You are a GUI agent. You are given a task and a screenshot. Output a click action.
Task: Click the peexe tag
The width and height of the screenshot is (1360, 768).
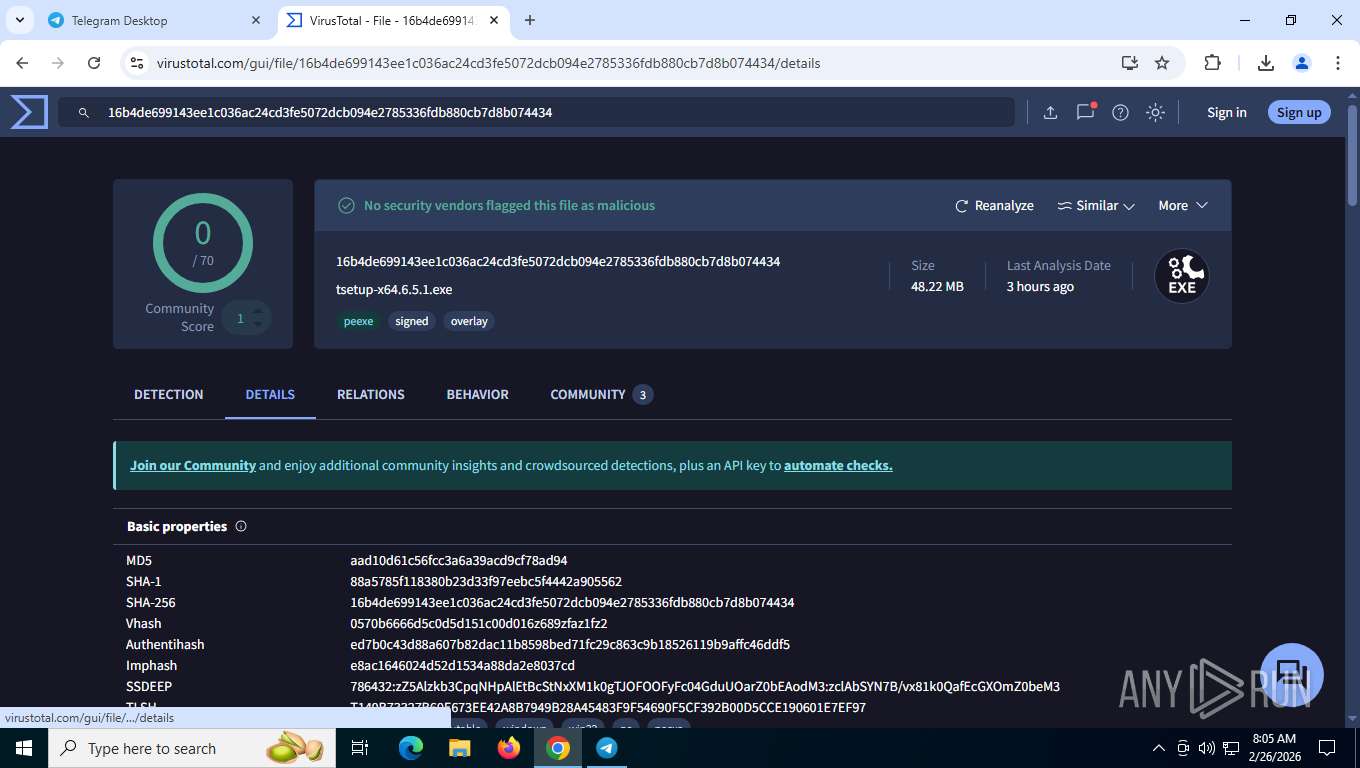(x=359, y=321)
